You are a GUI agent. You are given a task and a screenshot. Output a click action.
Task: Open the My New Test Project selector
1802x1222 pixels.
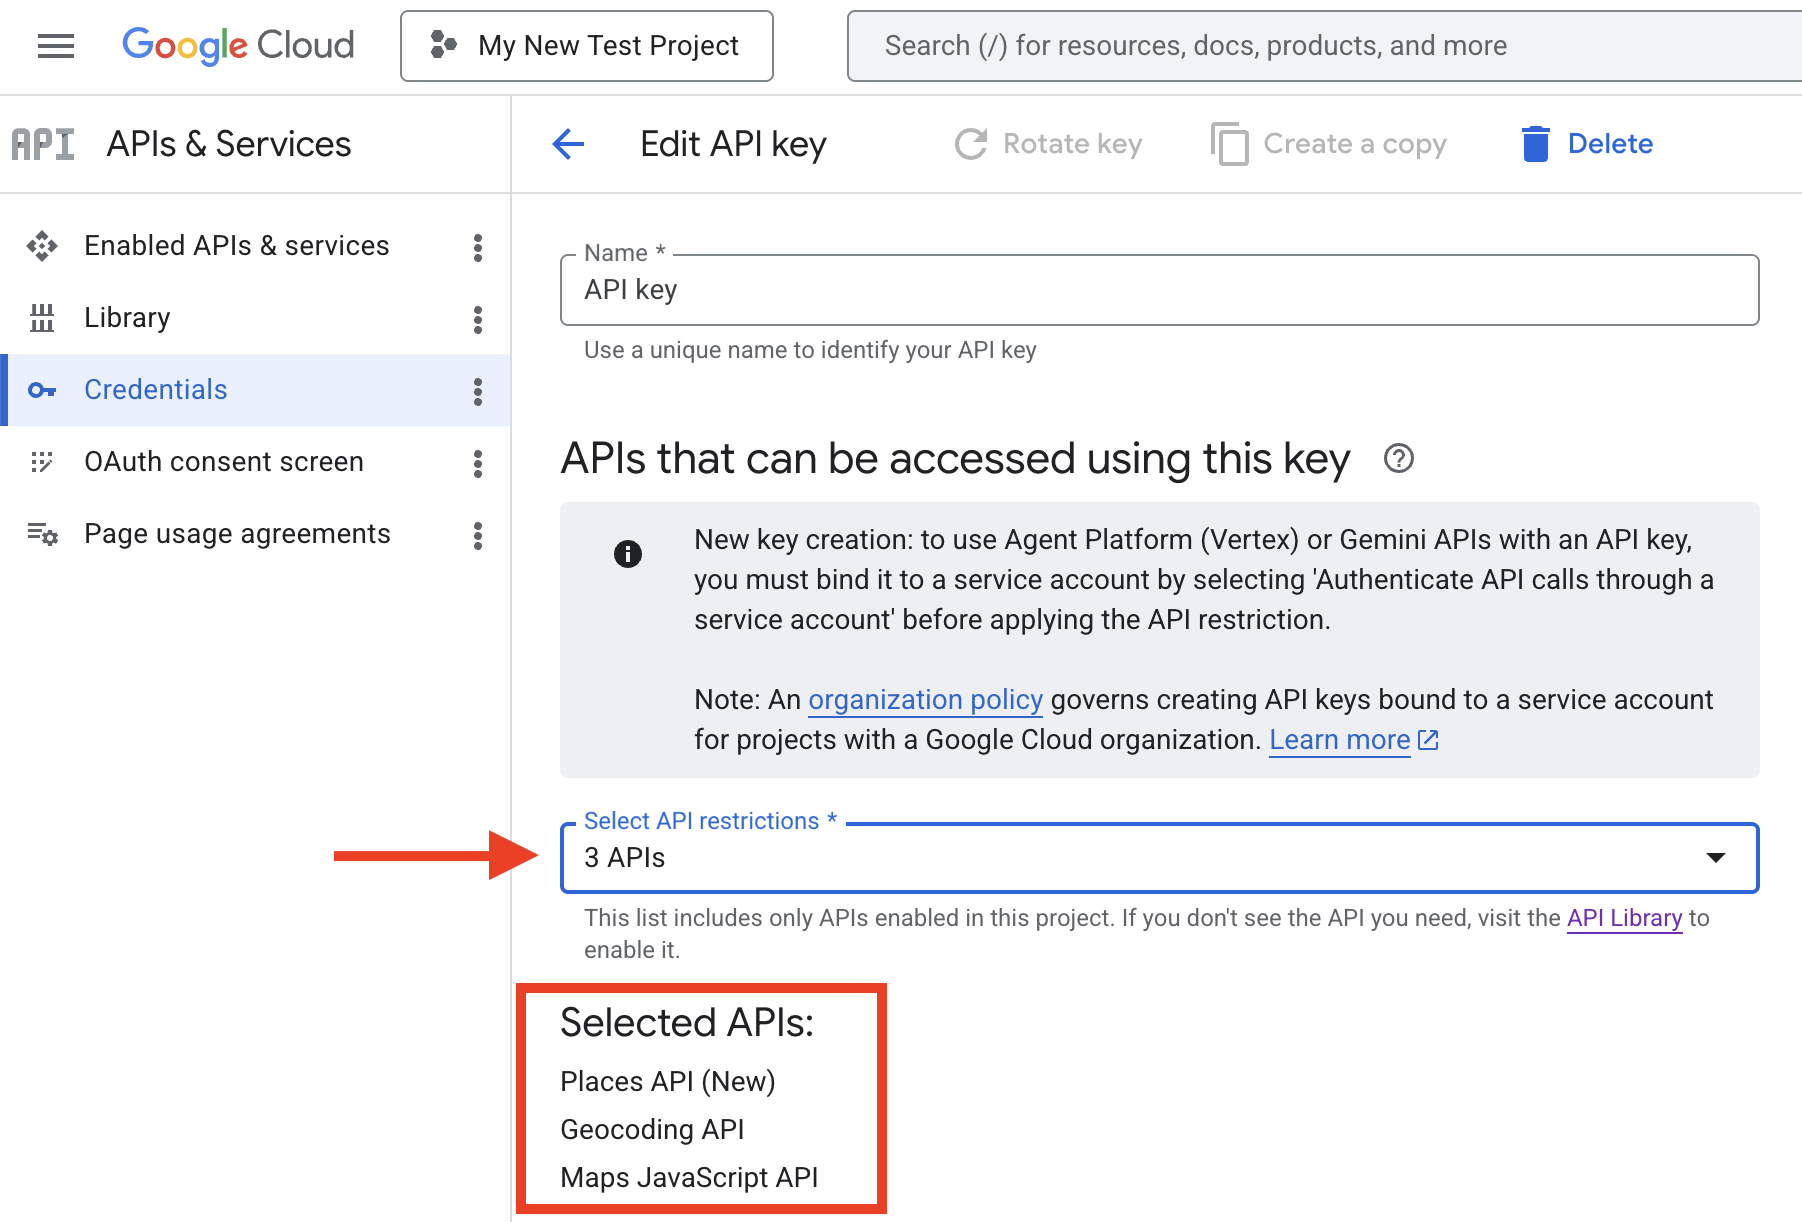click(587, 46)
